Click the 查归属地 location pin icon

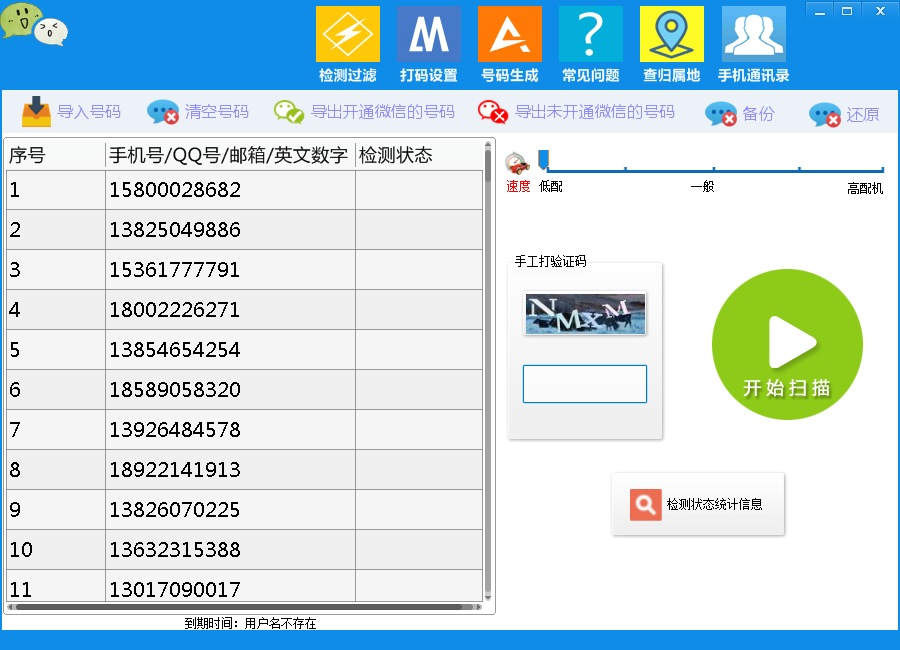pos(671,36)
